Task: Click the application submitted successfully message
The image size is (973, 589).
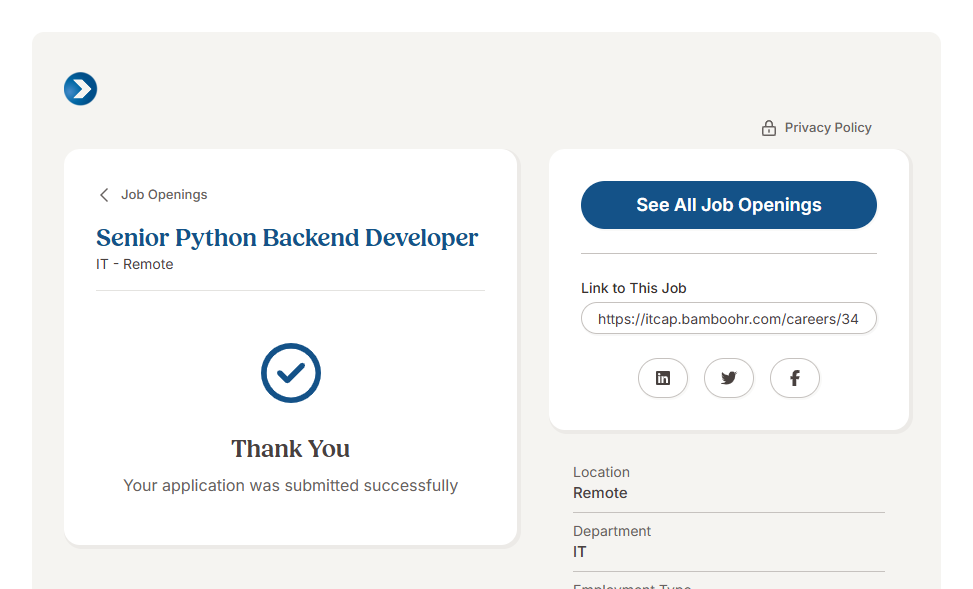Action: (x=290, y=486)
